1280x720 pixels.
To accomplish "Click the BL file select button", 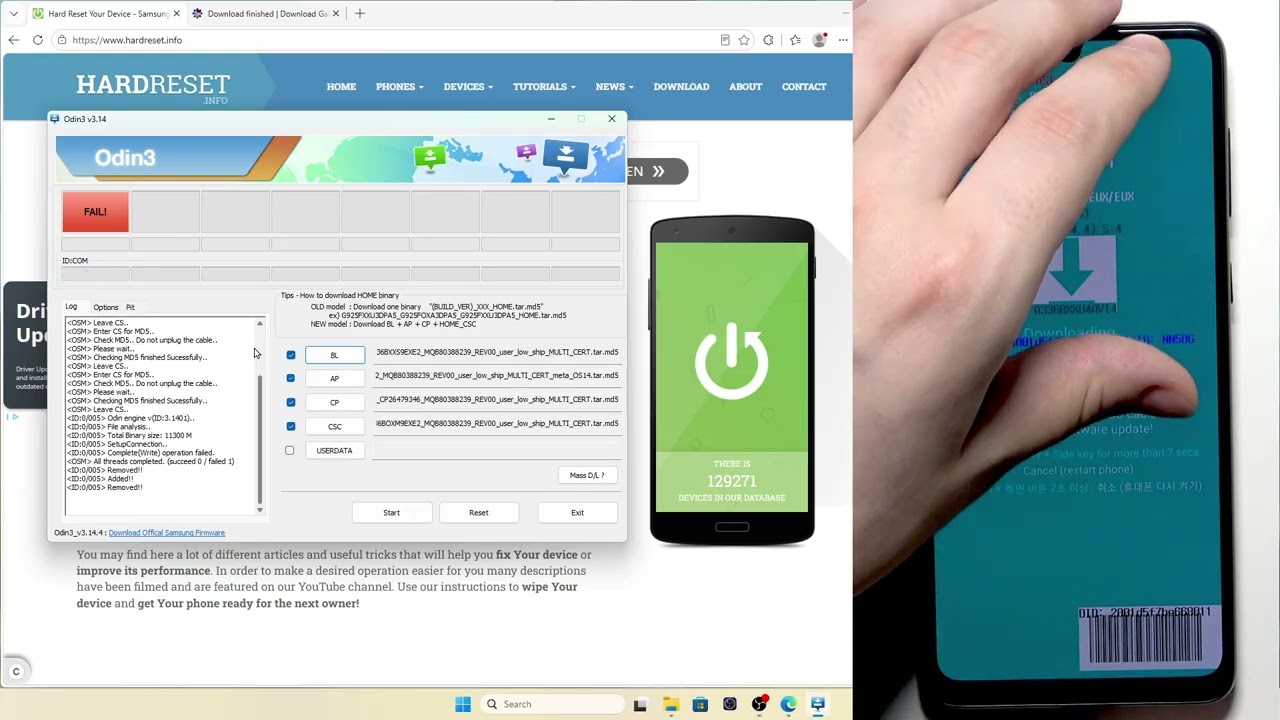I will tap(335, 355).
